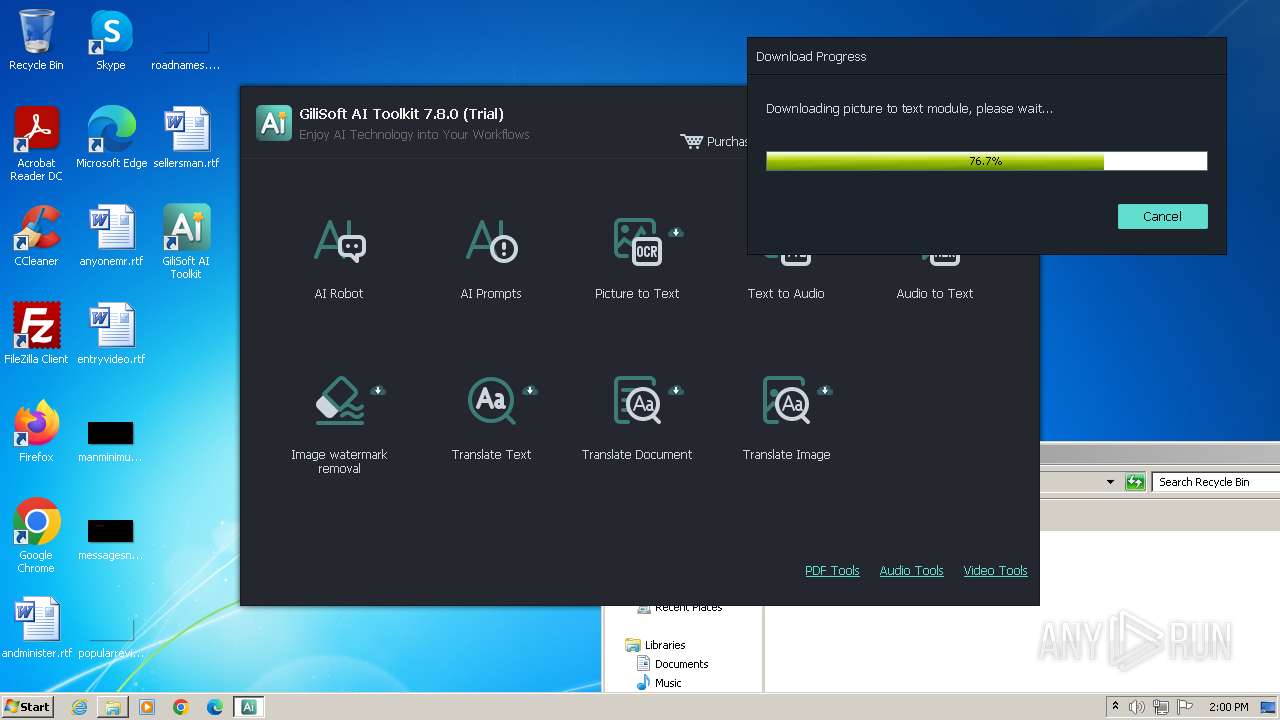Image resolution: width=1280 pixels, height=720 pixels.
Task: Click the Explorer refresh button
Action: click(1135, 482)
